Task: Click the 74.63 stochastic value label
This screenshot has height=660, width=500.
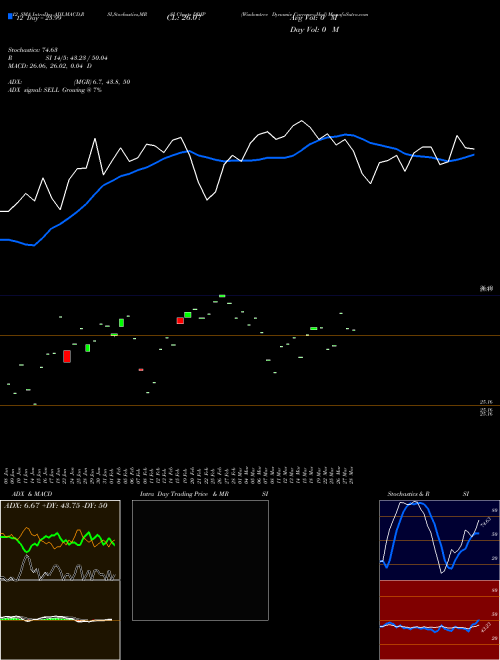Action: point(485,522)
